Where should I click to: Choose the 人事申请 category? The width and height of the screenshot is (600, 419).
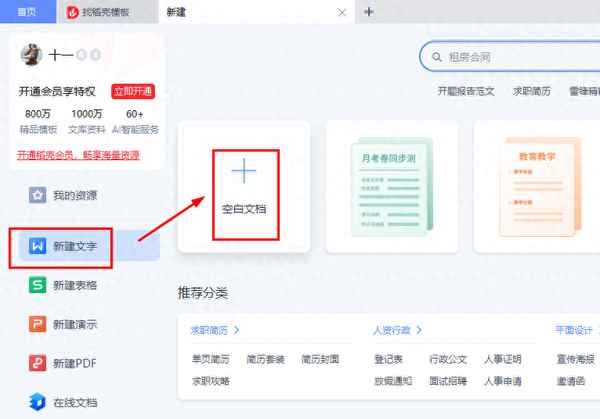[x=502, y=381]
